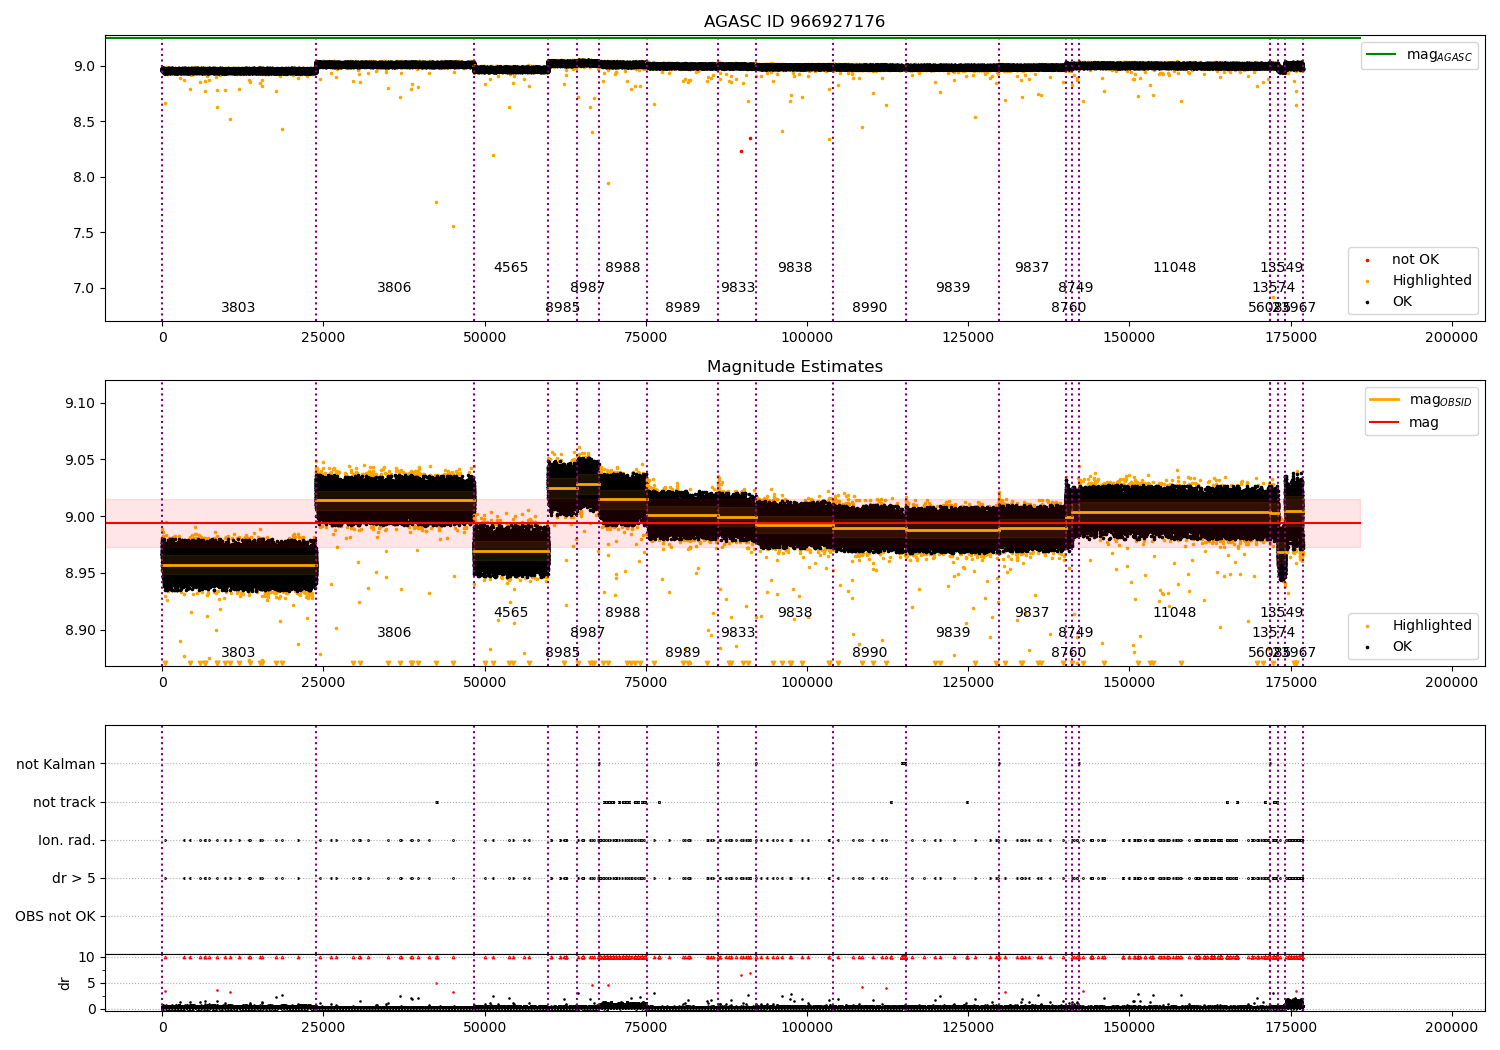The image size is (1500, 1050).
Task: Click OBSID label 8988 in the top plot
Action: [623, 268]
